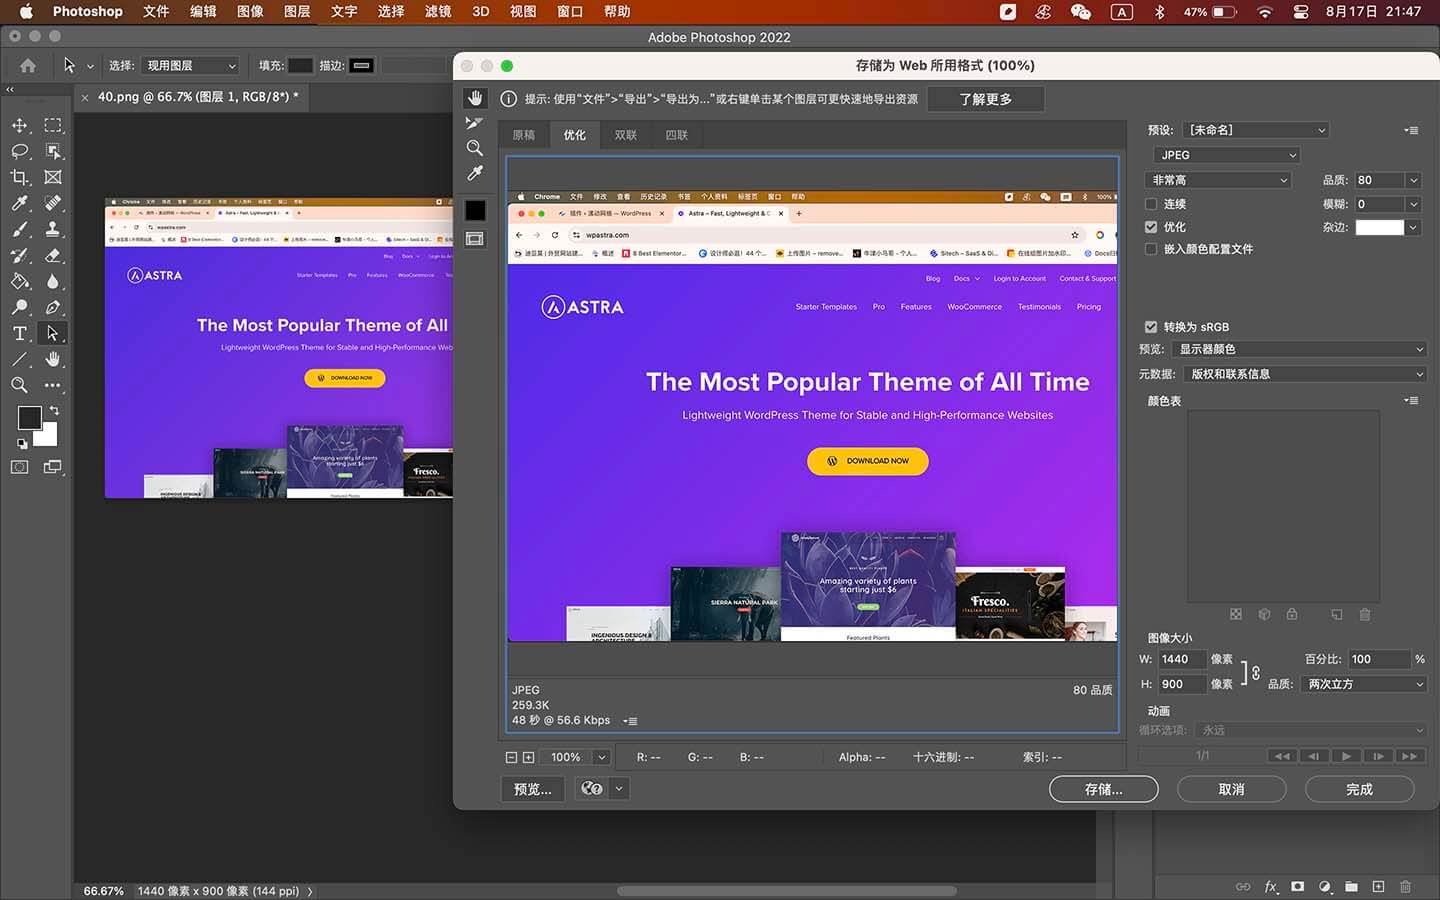Viewport: 1440px width, 900px height.
Task: Enable the 连续 progressive checkbox
Action: 1151,204
